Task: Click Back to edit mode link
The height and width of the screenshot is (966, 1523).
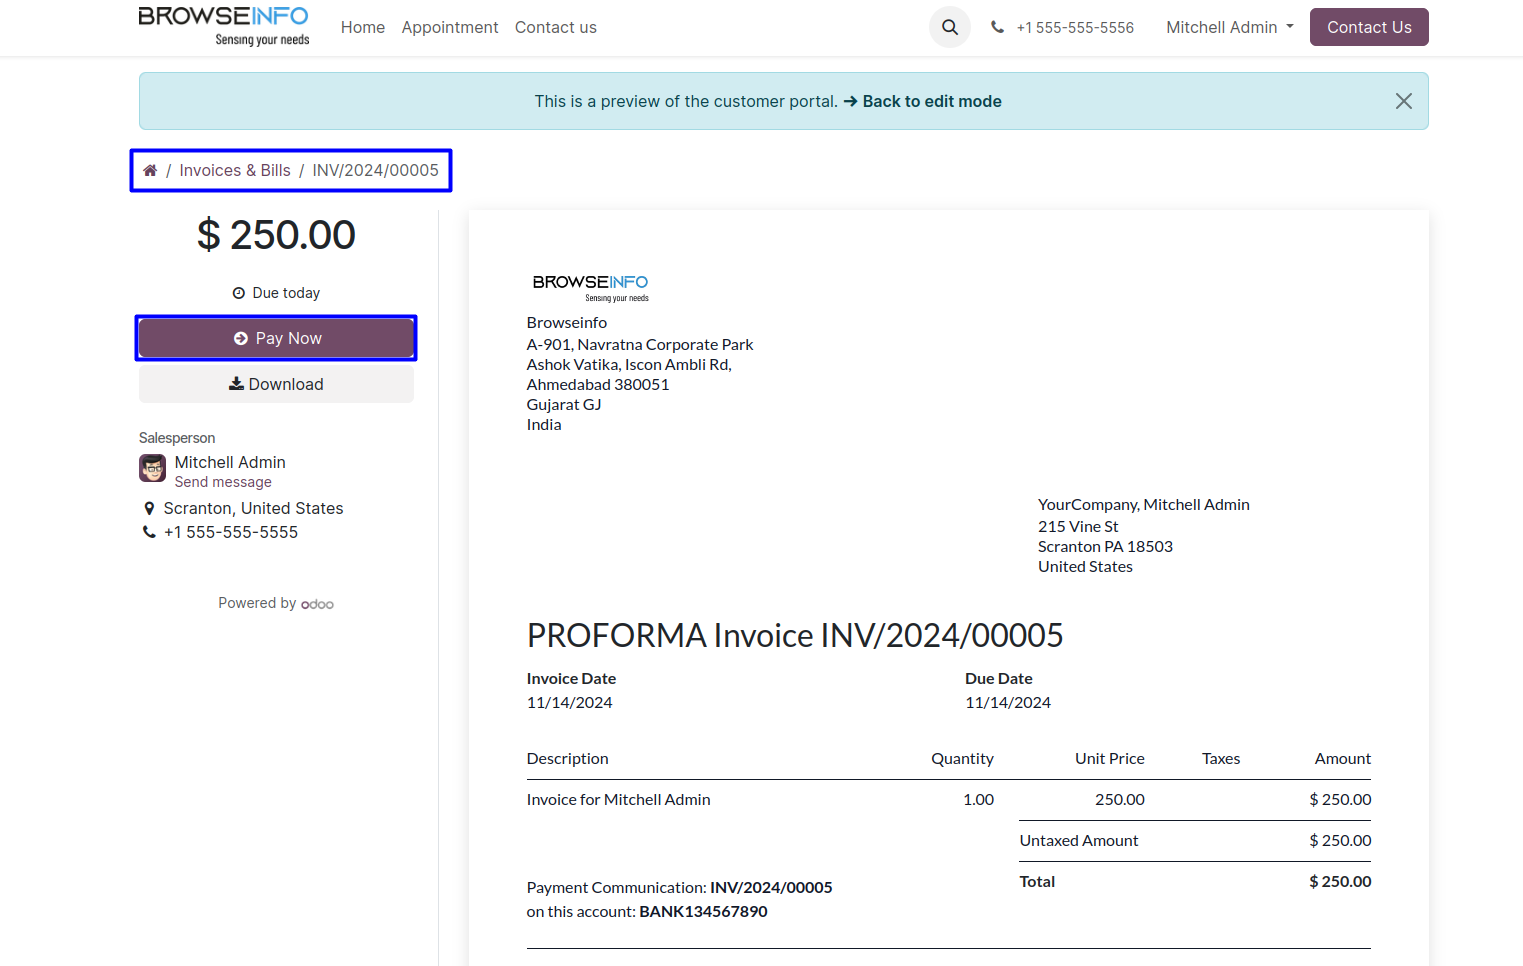Action: pos(931,101)
